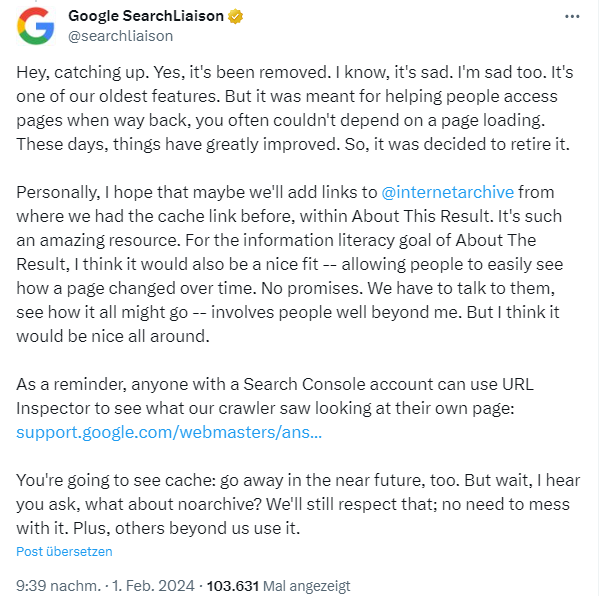Click "Post übersetzen" to translate the post
The width and height of the screenshot is (604, 596).
point(64,552)
